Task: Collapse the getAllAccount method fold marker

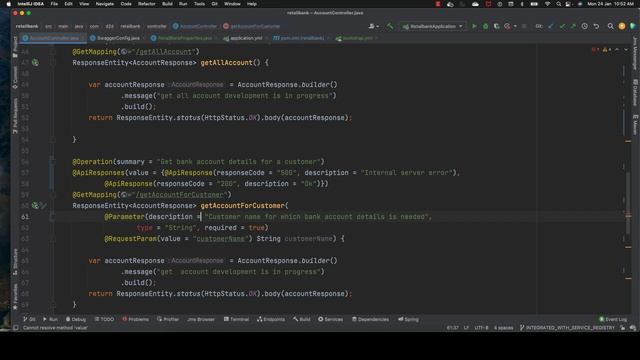Action: pos(53,62)
